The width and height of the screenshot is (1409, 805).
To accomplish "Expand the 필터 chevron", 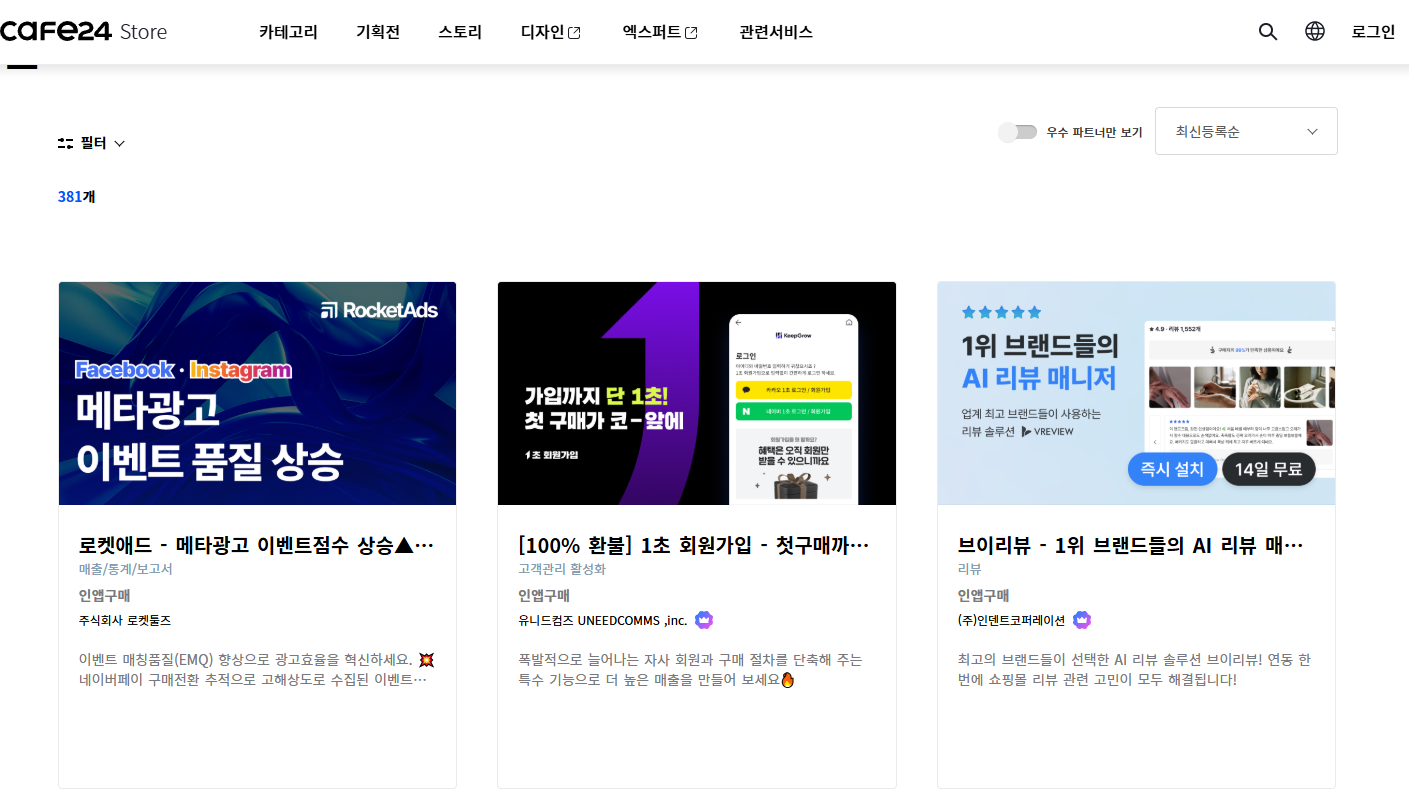I will (x=120, y=143).
